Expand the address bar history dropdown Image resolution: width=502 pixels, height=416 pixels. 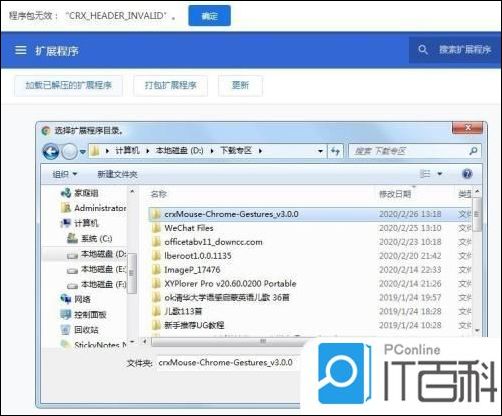[320, 151]
